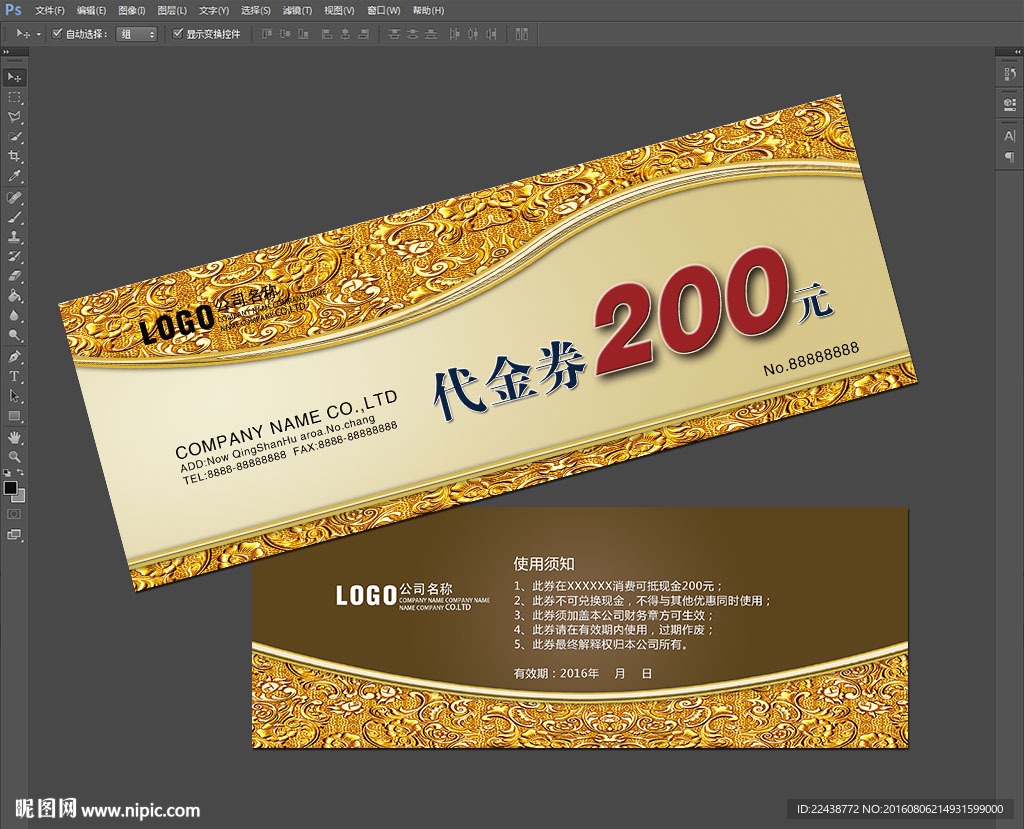Click the align horizontal centers button
The width and height of the screenshot is (1024, 829).
345,34
